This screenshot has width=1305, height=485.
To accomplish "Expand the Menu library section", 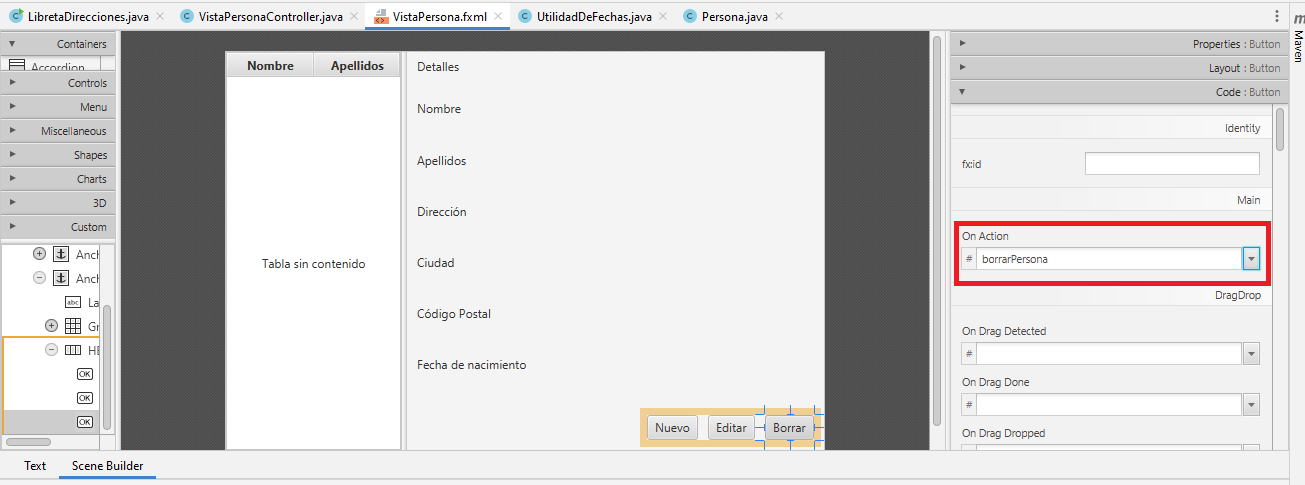I will point(57,107).
